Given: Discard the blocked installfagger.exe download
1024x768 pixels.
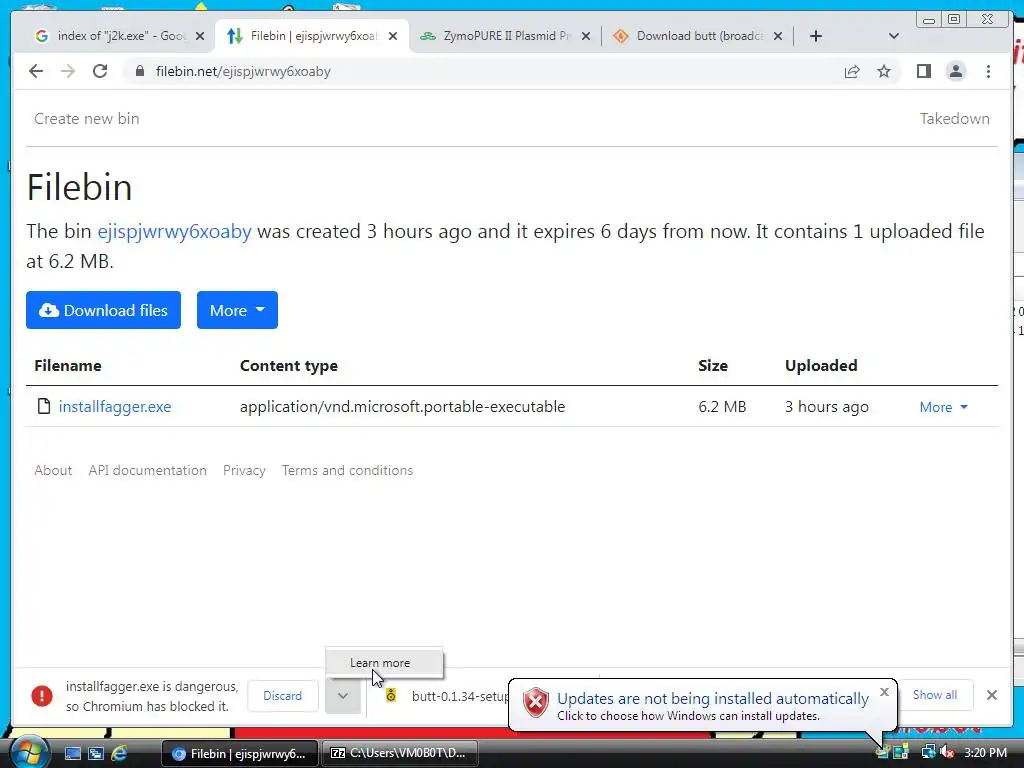Looking at the screenshot, I should (x=283, y=696).
